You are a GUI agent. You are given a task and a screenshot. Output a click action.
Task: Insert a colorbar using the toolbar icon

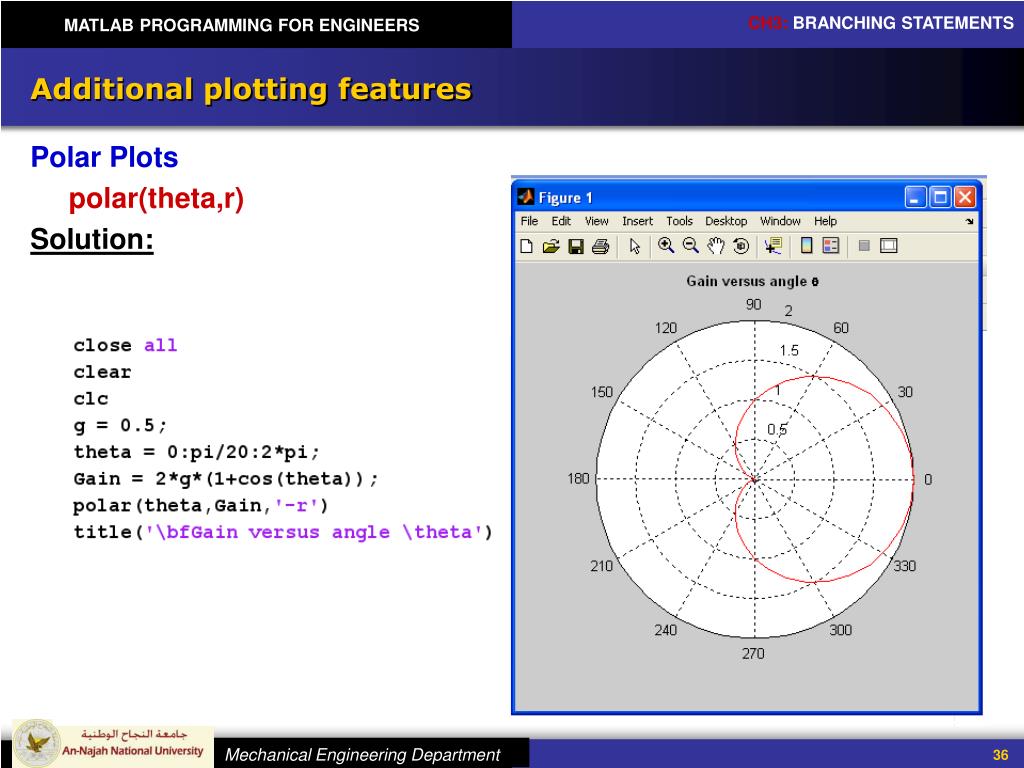pos(805,246)
